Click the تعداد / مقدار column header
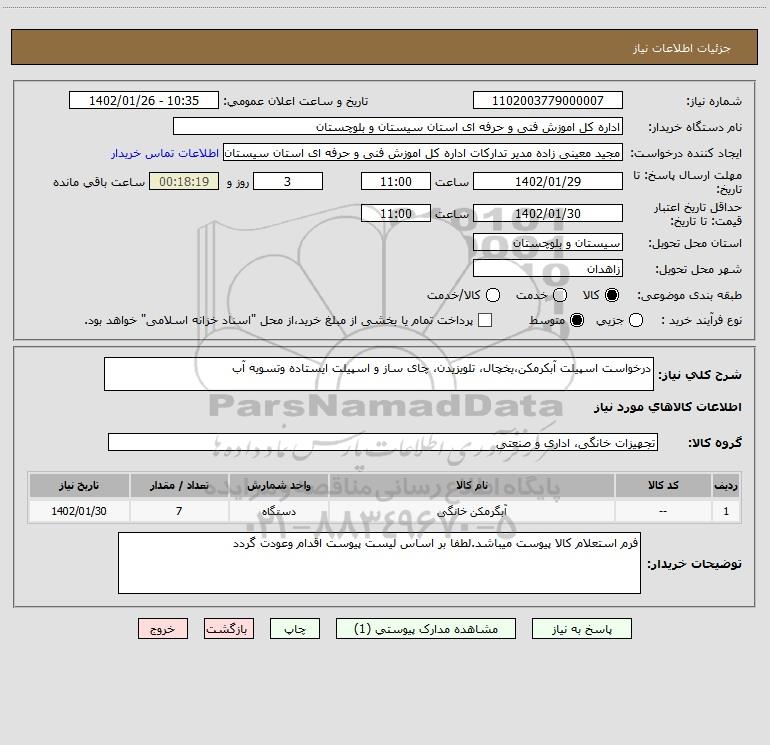Viewport: 770px width, 745px height. click(x=179, y=486)
